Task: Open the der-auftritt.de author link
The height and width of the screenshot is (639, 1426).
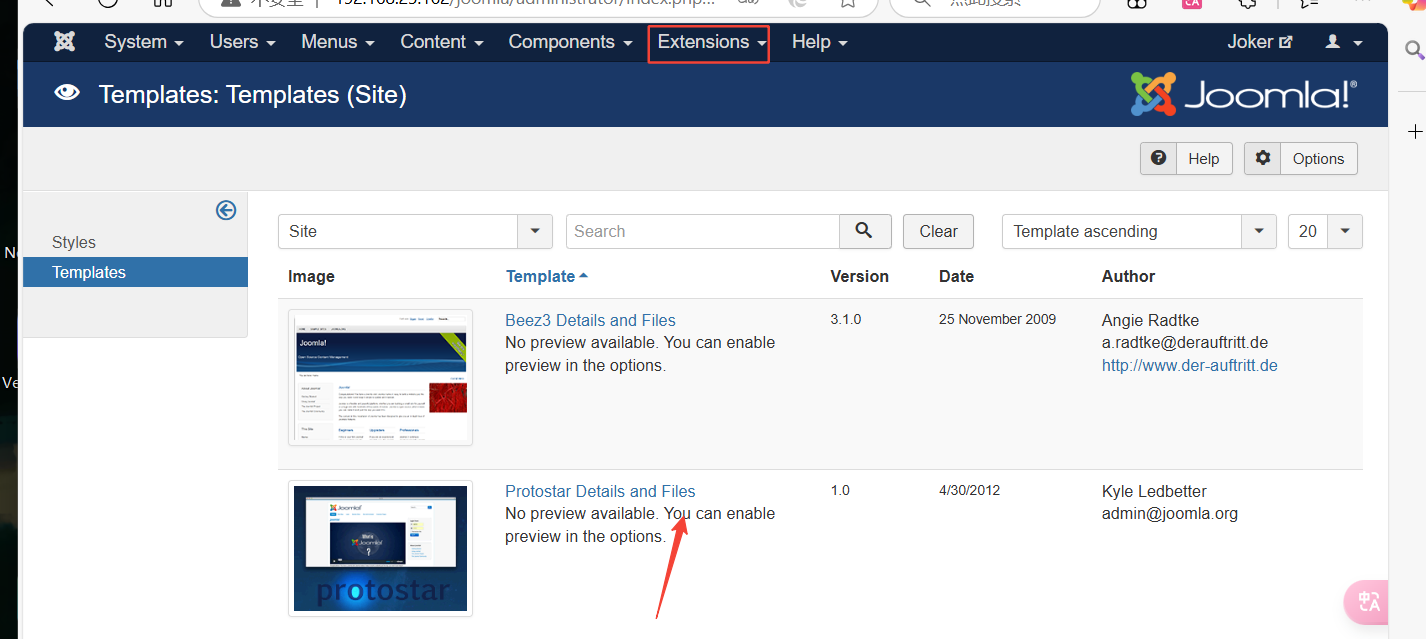Action: 1190,365
